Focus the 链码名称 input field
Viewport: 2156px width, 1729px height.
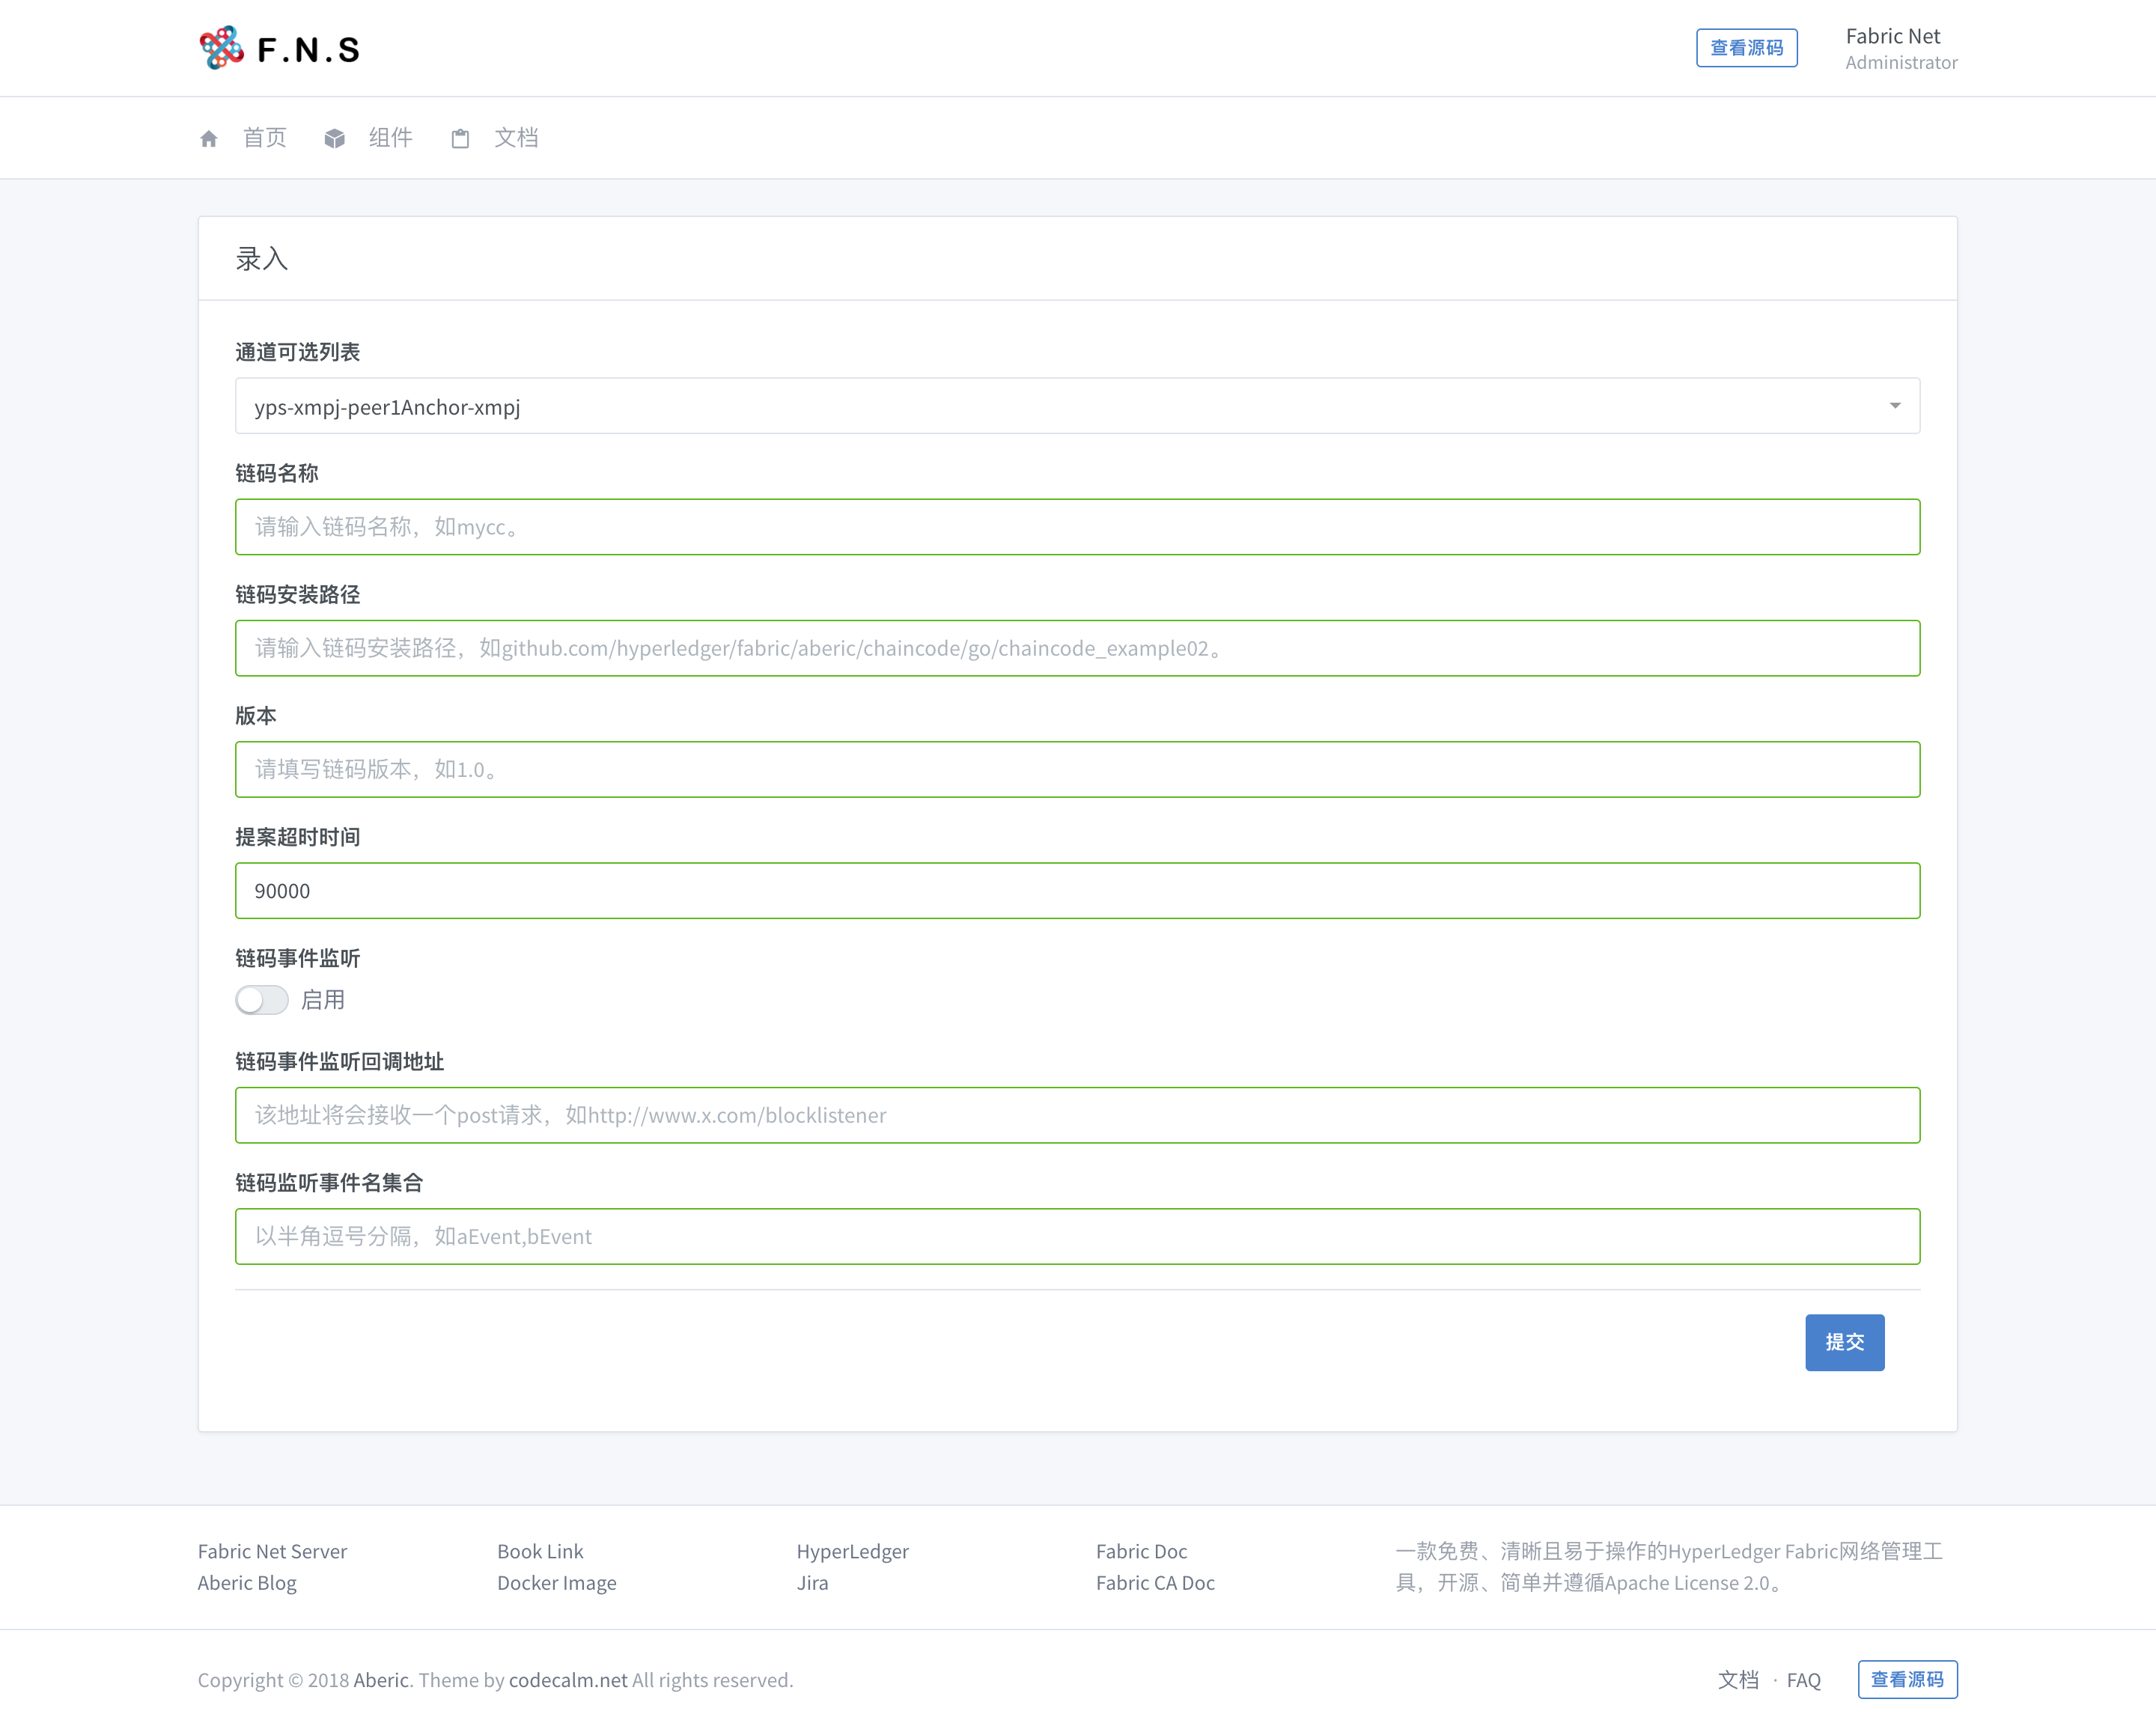pyautogui.click(x=1076, y=527)
